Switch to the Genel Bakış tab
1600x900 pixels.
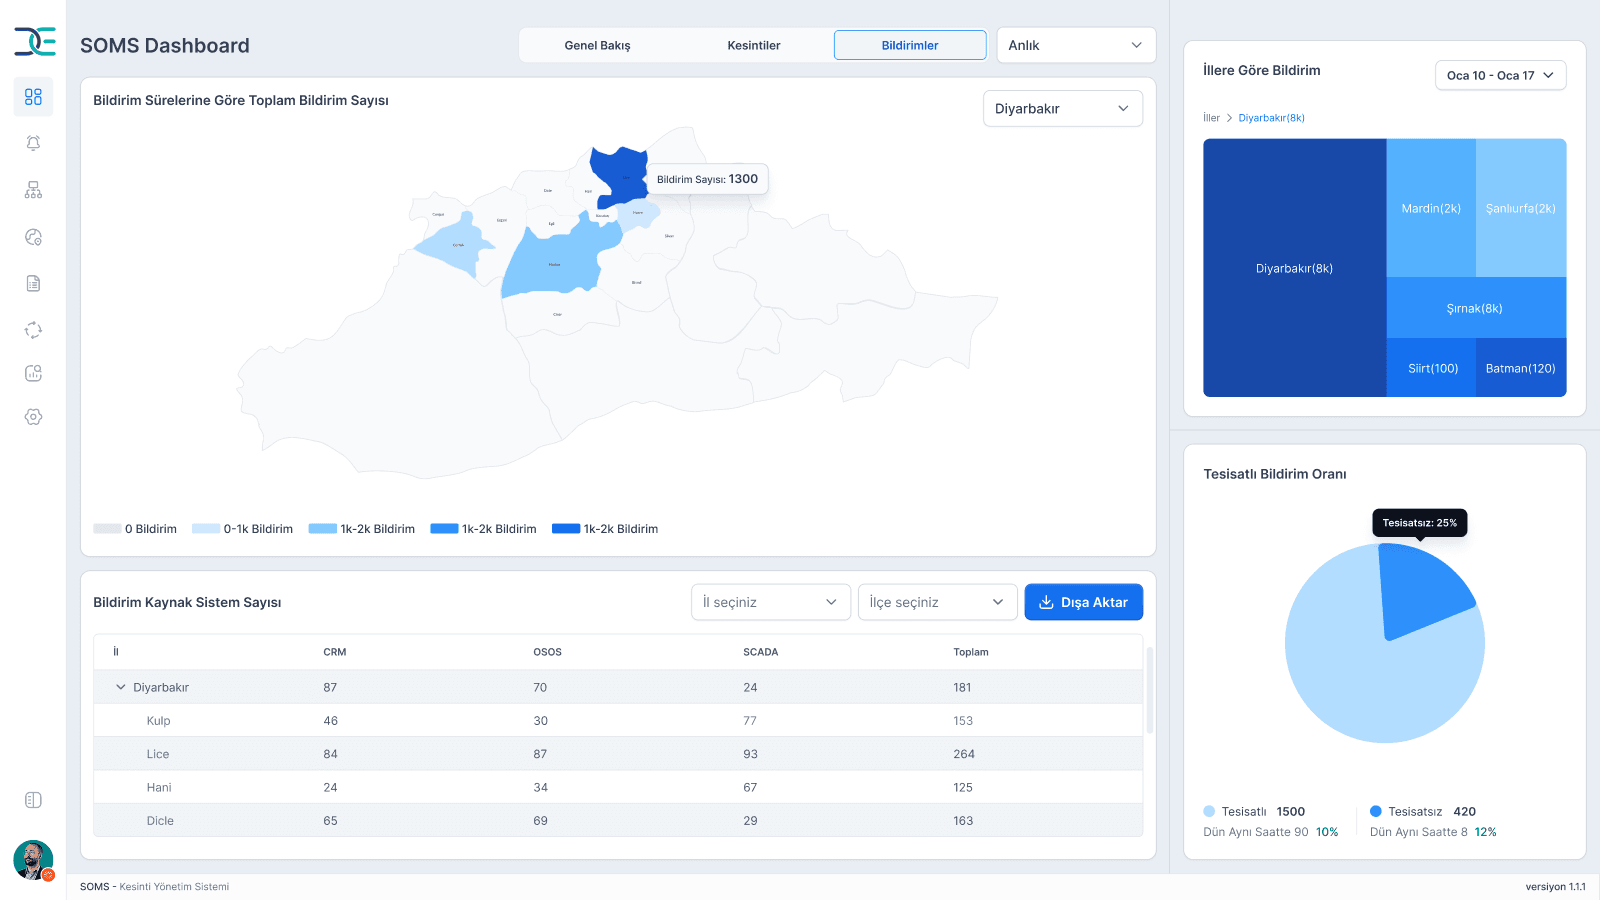coord(597,45)
